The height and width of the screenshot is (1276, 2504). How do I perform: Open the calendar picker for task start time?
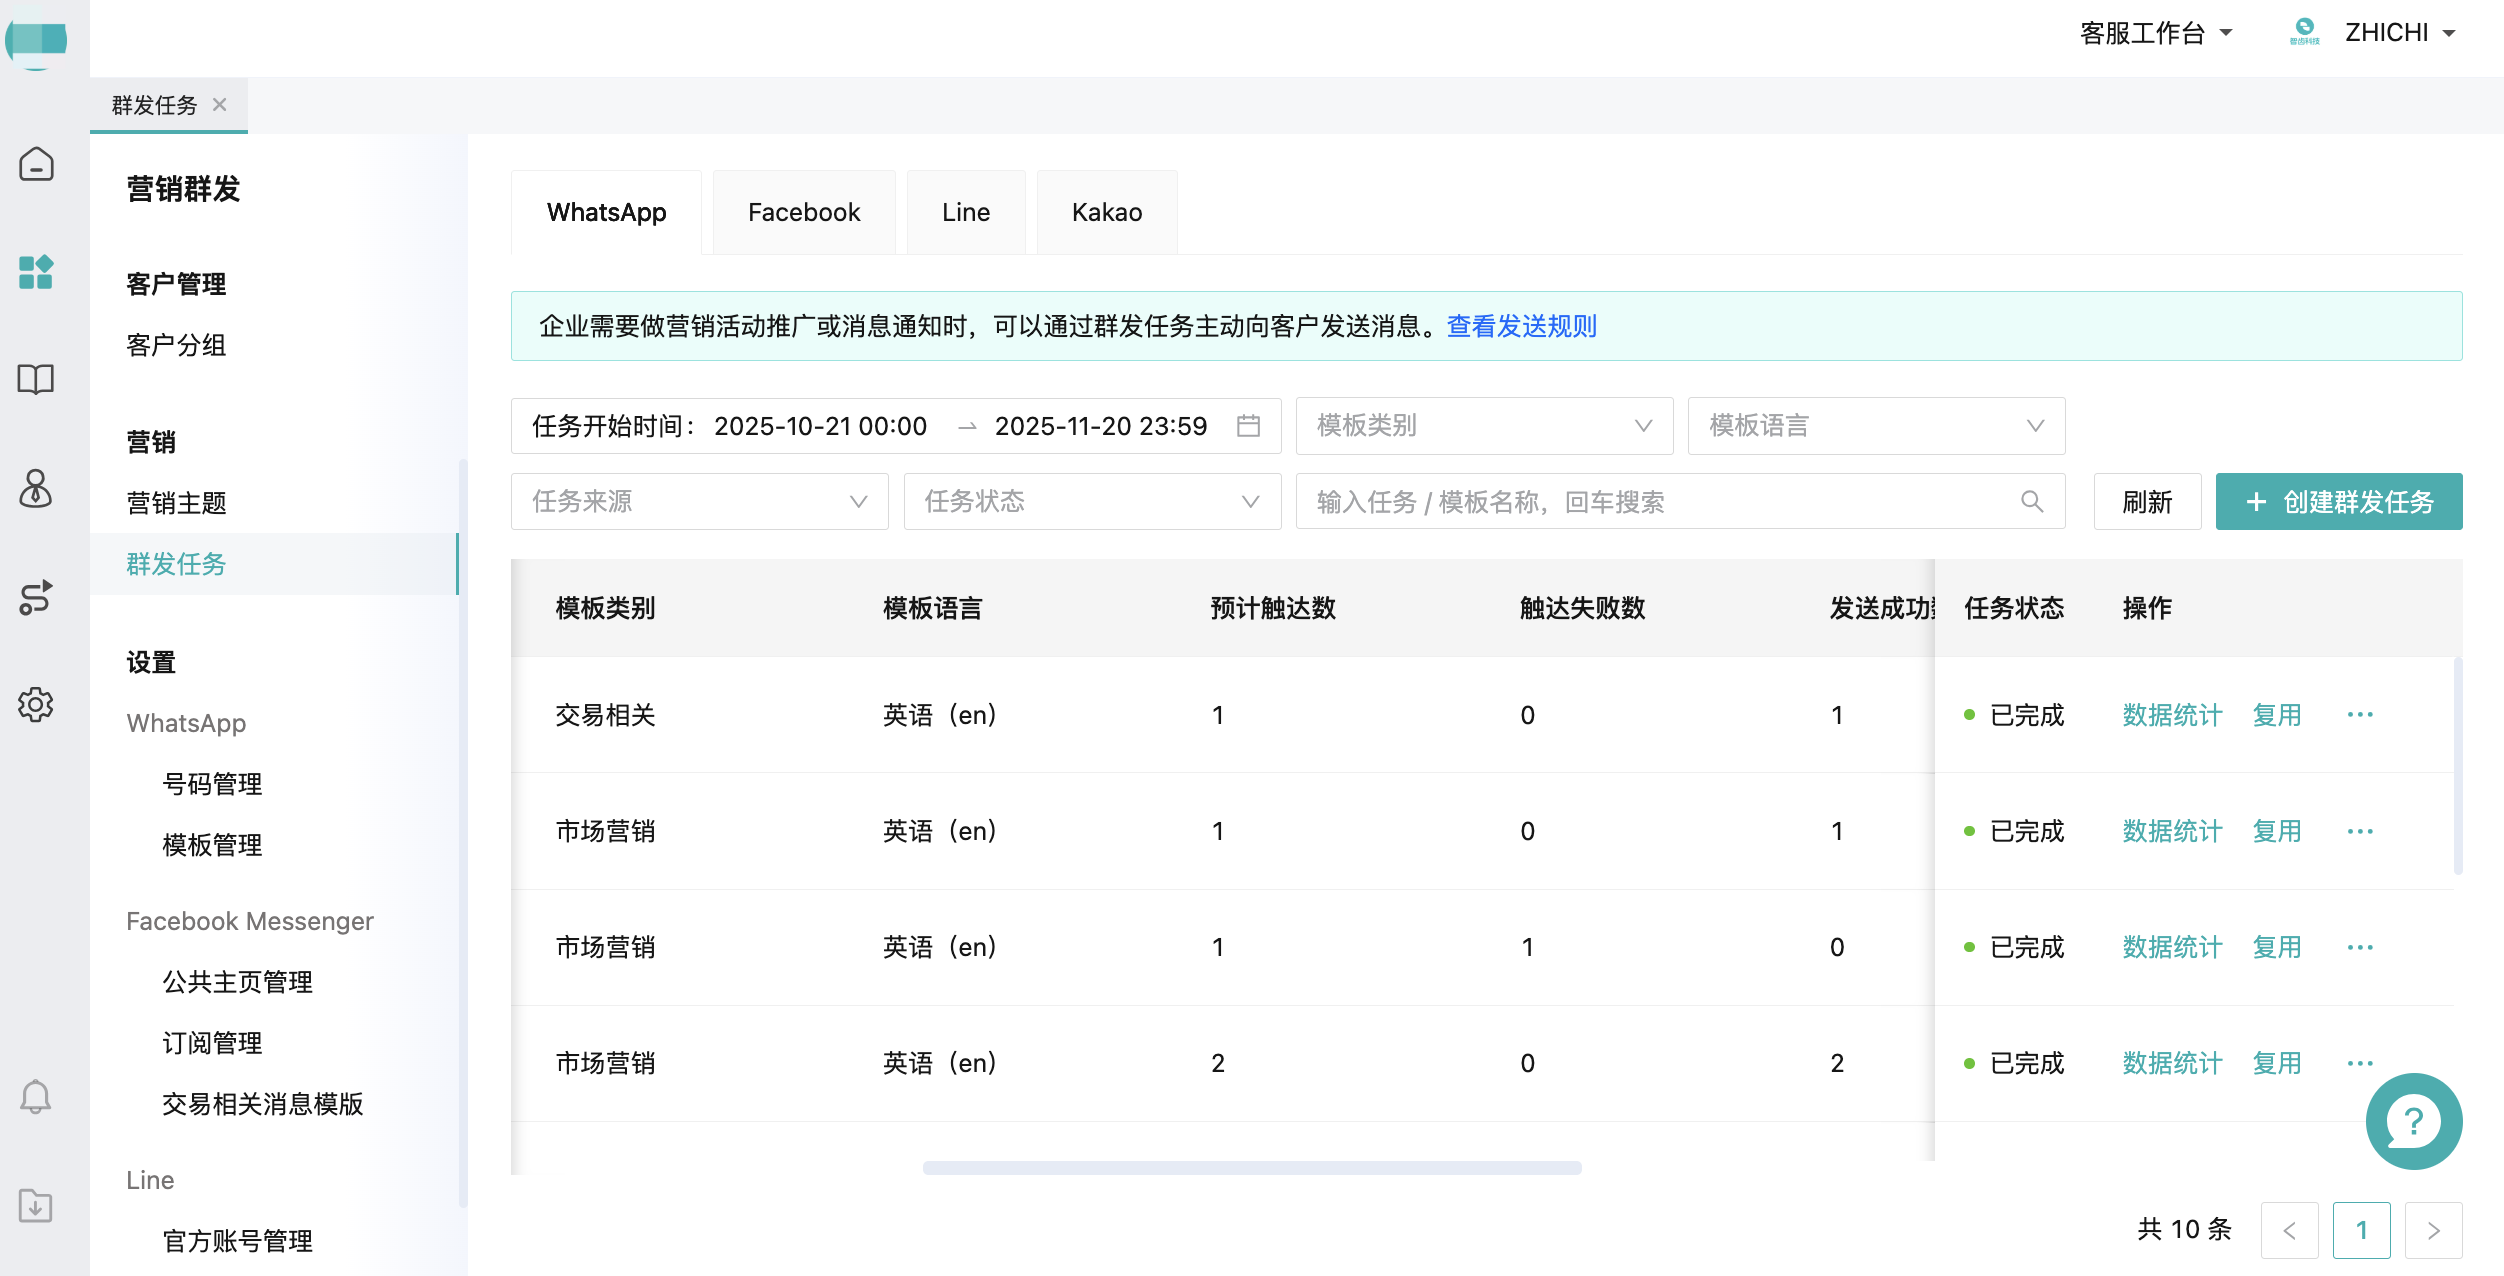click(x=1249, y=425)
